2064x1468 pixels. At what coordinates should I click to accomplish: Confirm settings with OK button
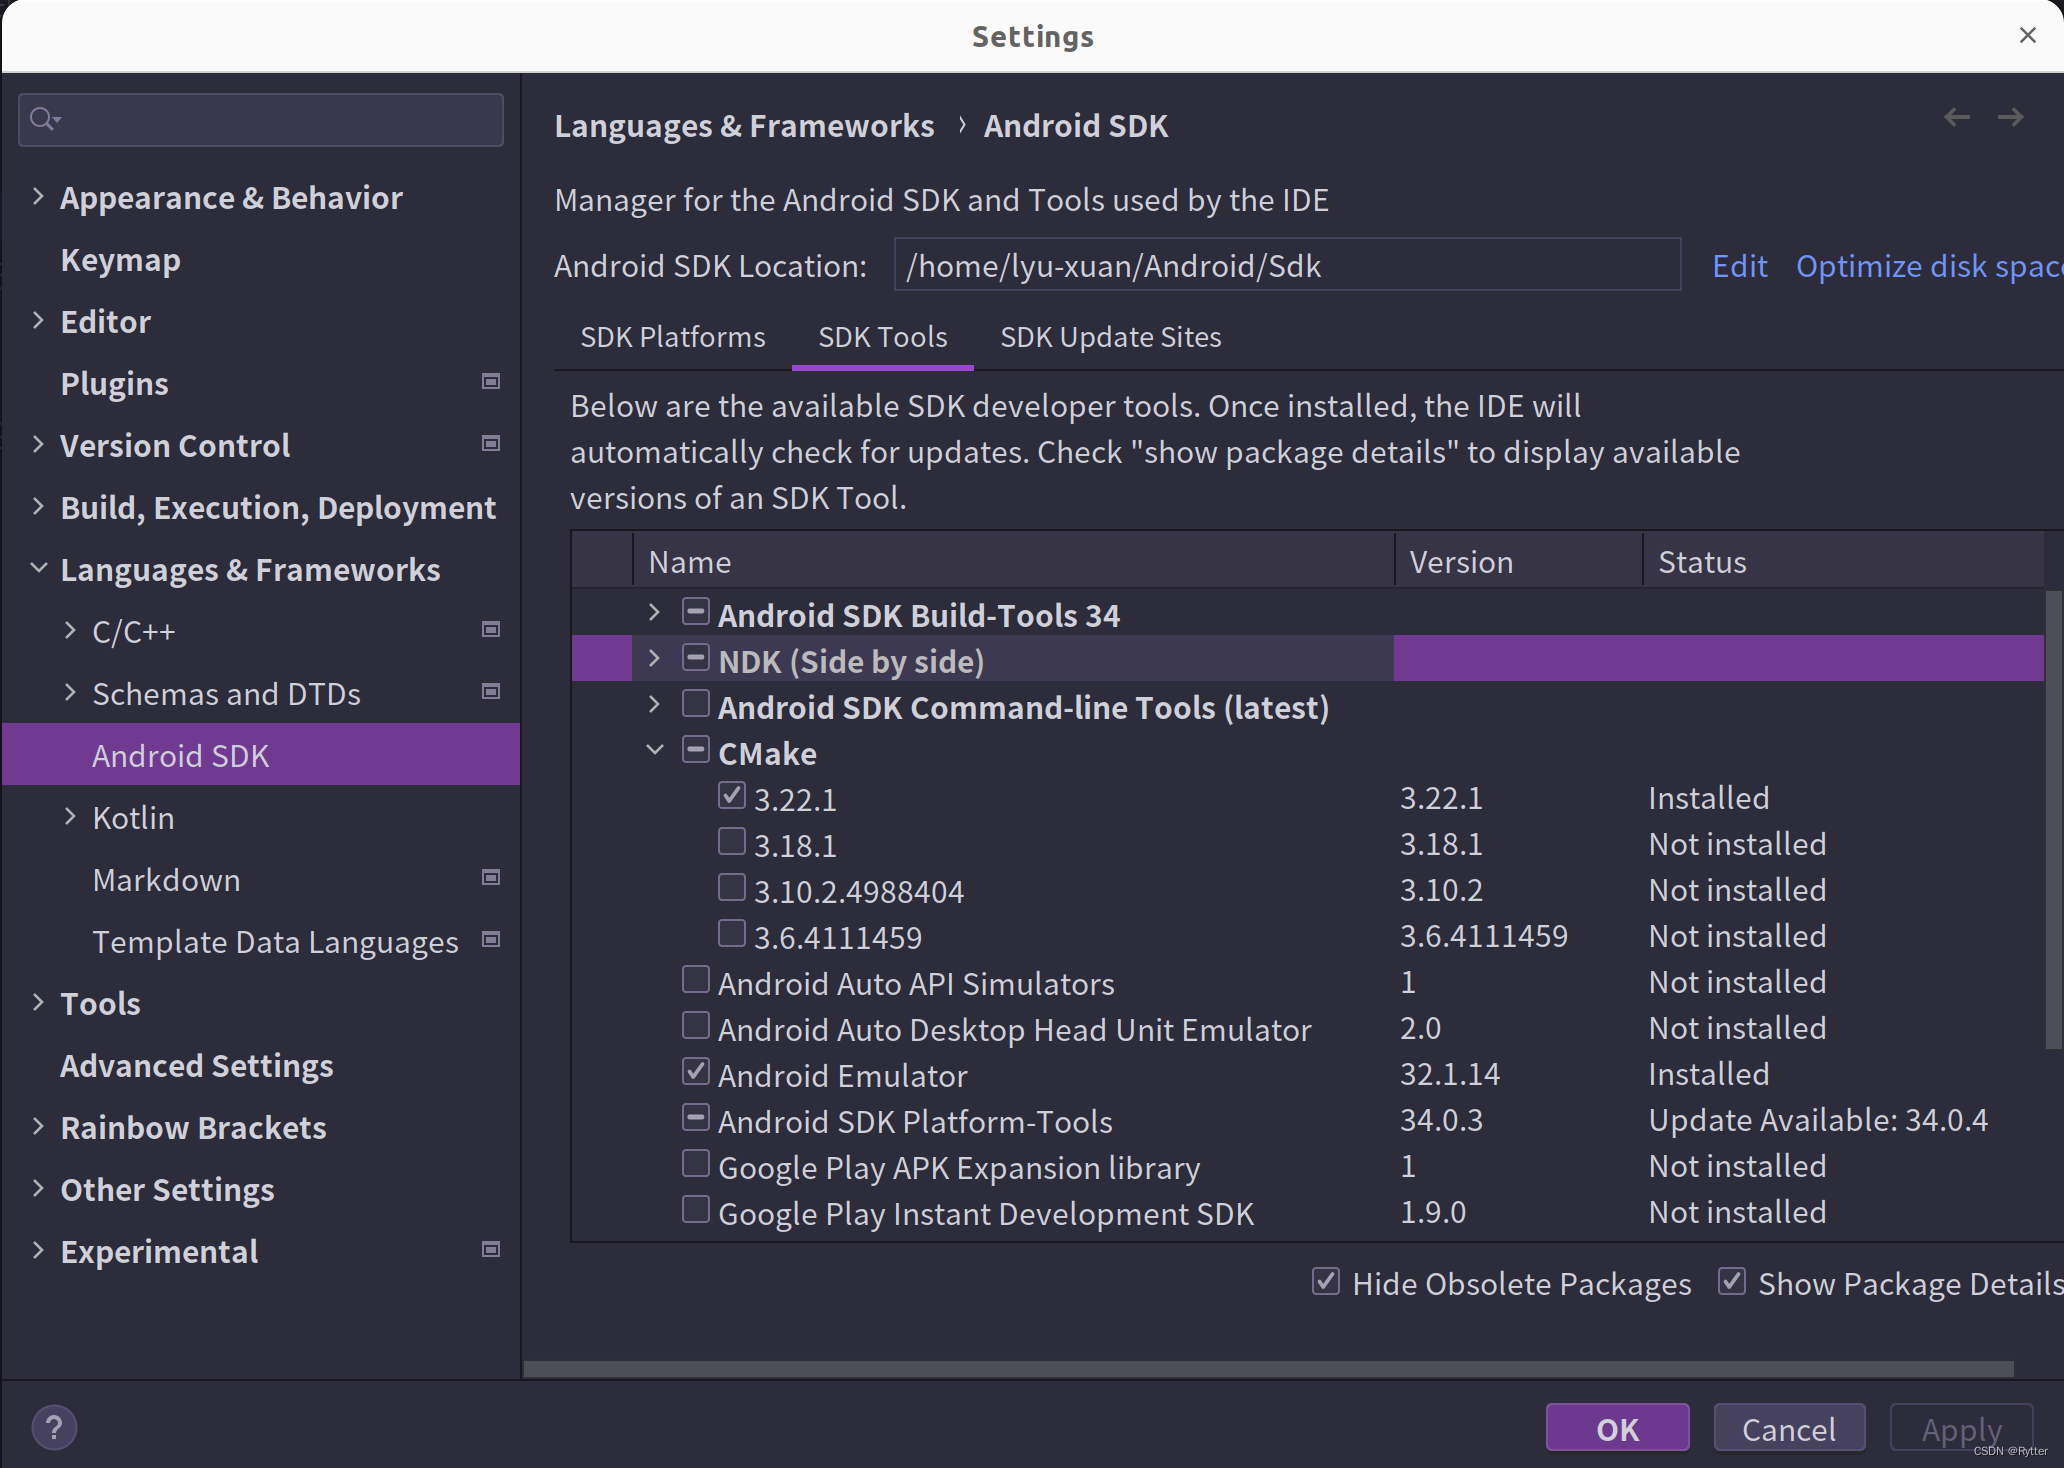click(1617, 1428)
